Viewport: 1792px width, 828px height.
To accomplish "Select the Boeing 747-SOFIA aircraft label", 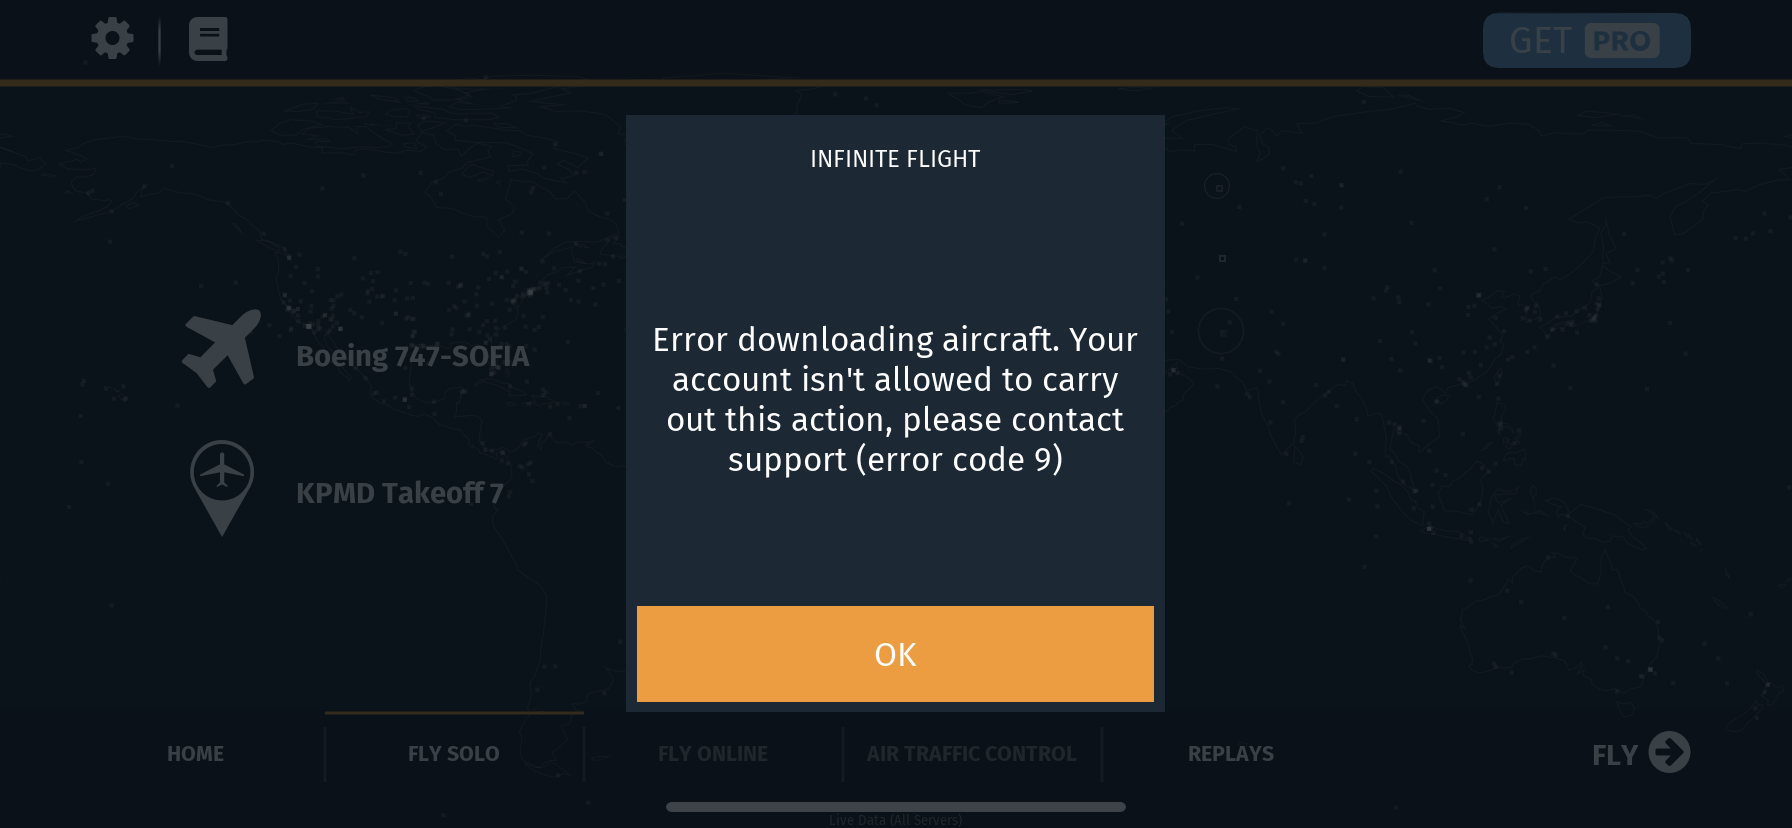I will (x=412, y=356).
